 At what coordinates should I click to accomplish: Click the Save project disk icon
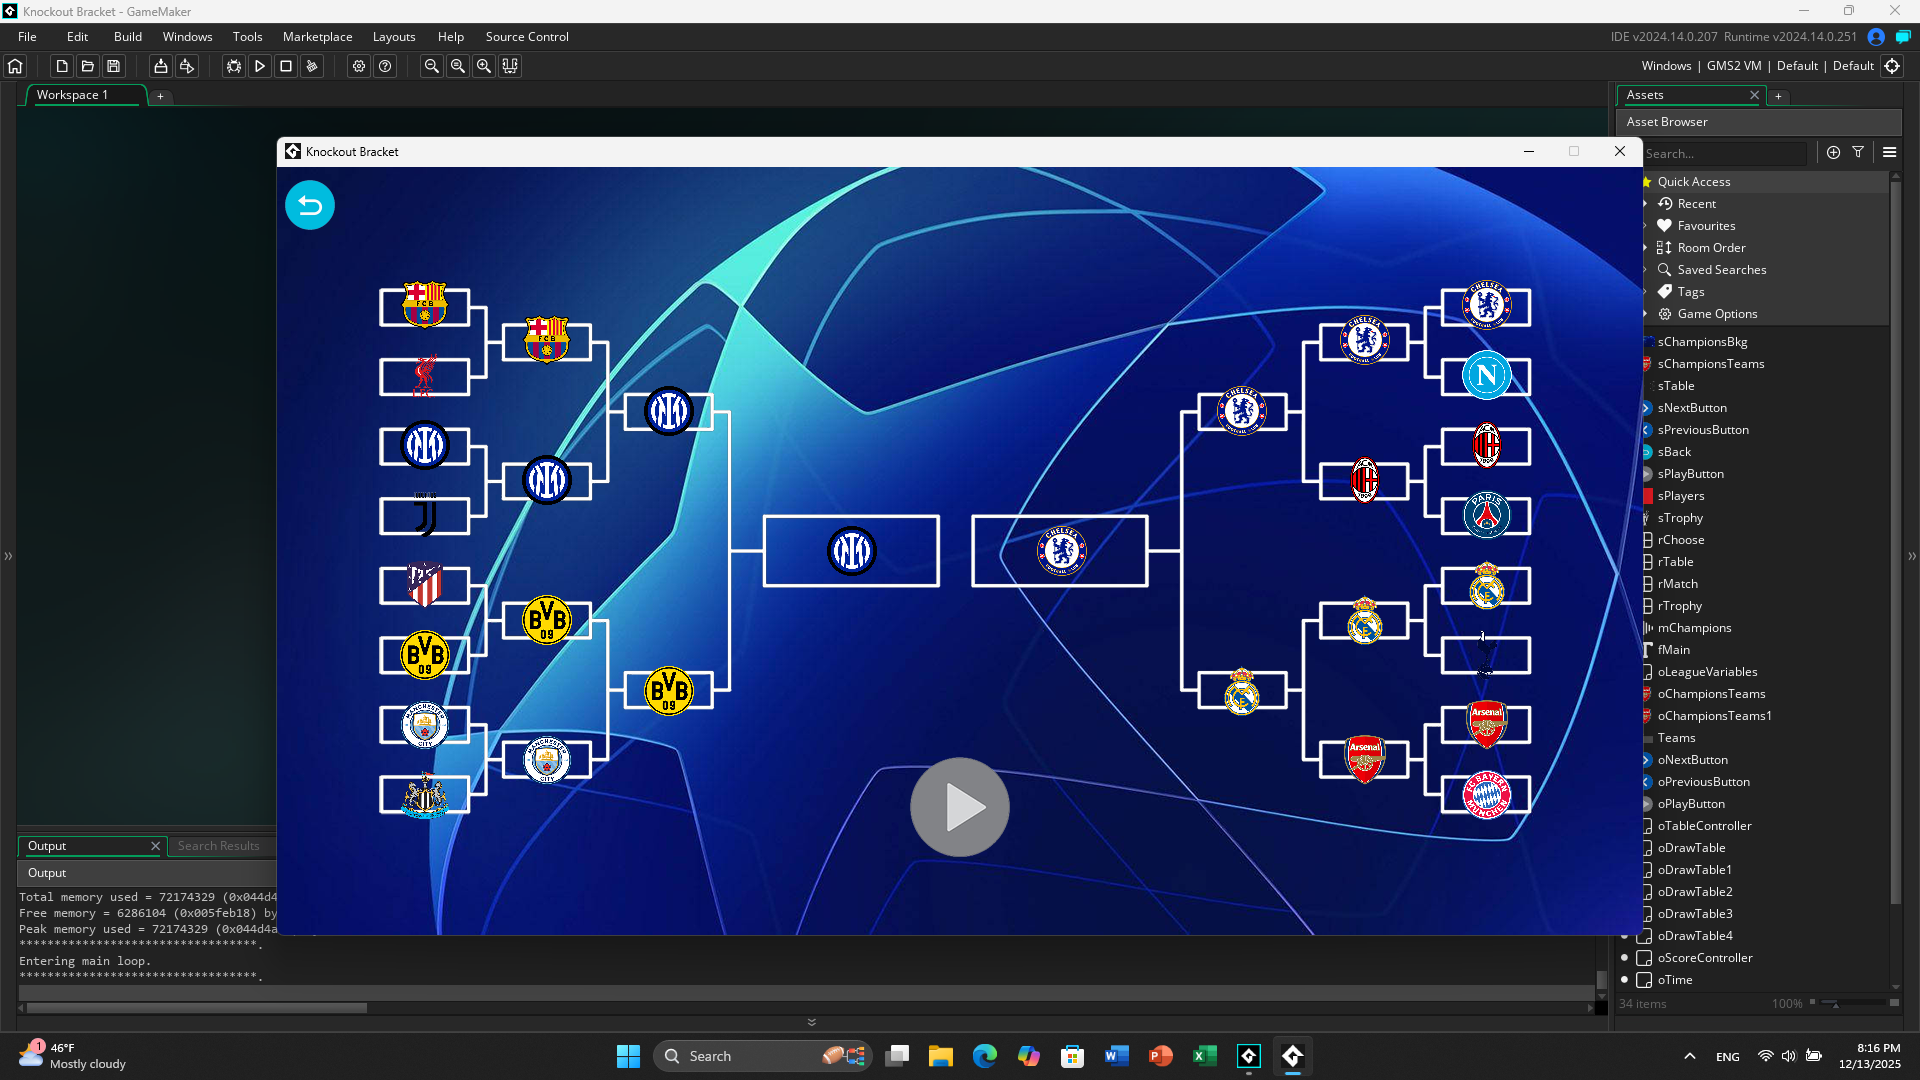[114, 66]
